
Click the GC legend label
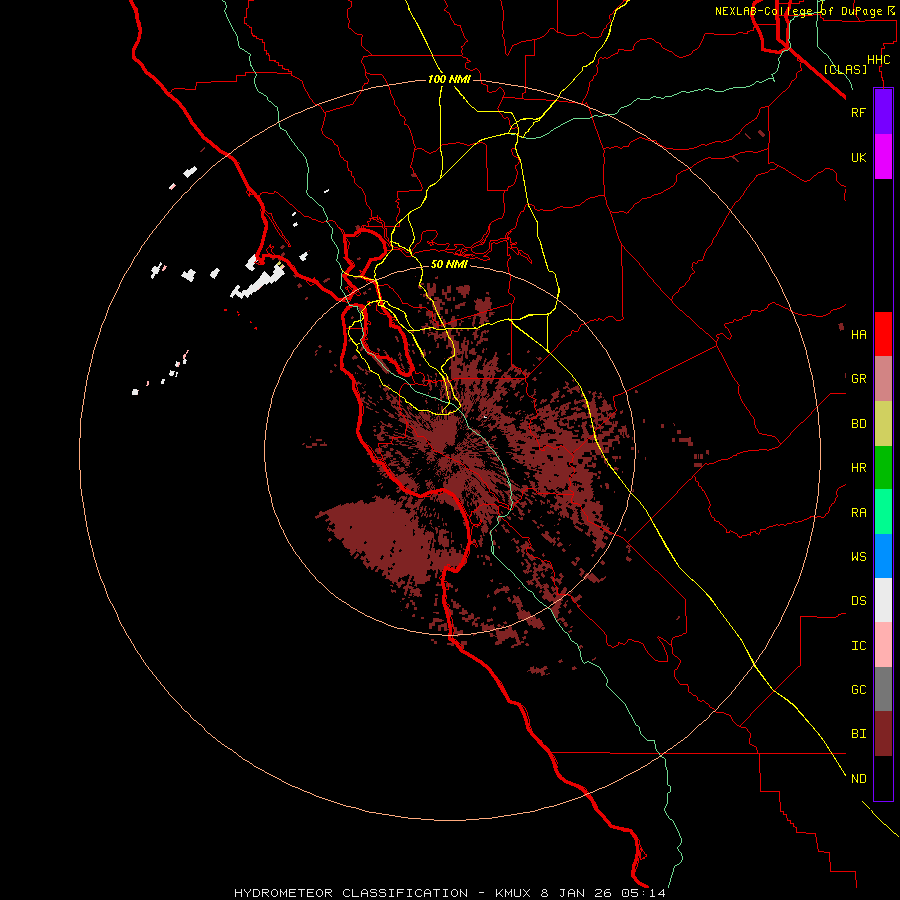pos(858,689)
